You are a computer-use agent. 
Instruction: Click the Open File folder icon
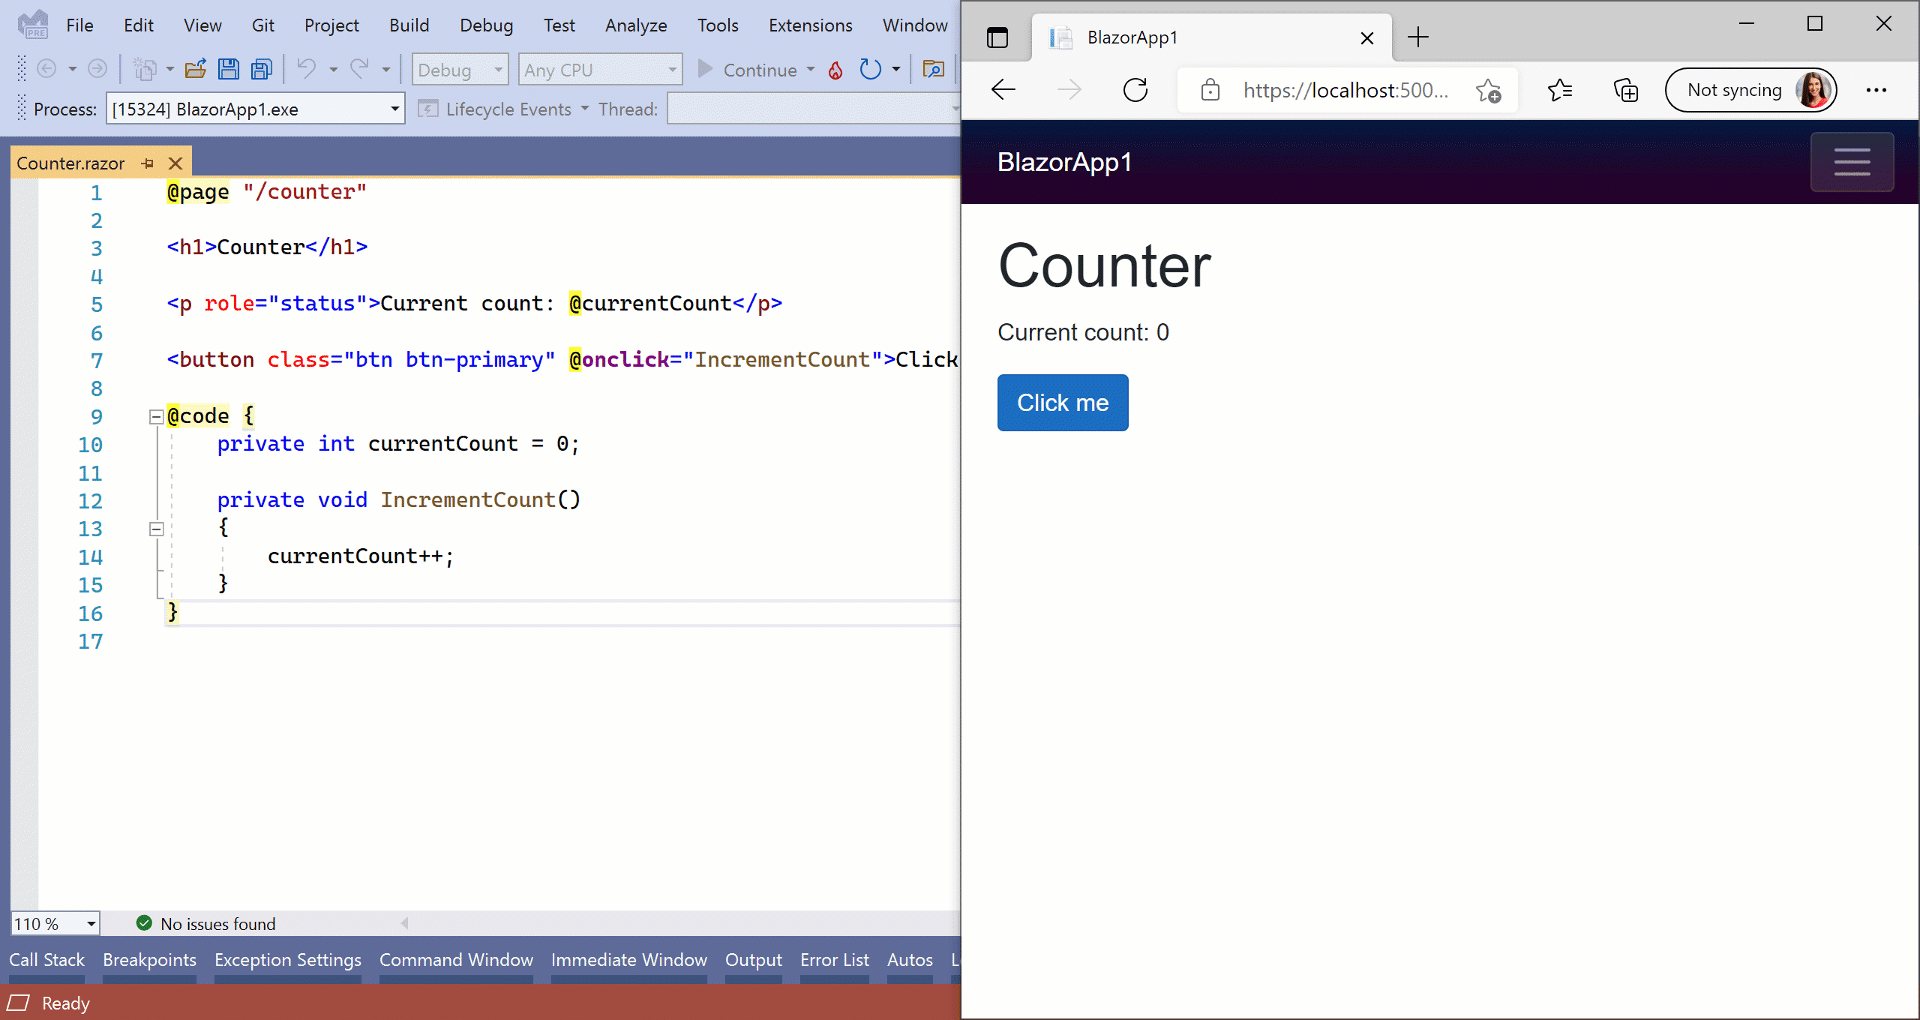click(196, 70)
